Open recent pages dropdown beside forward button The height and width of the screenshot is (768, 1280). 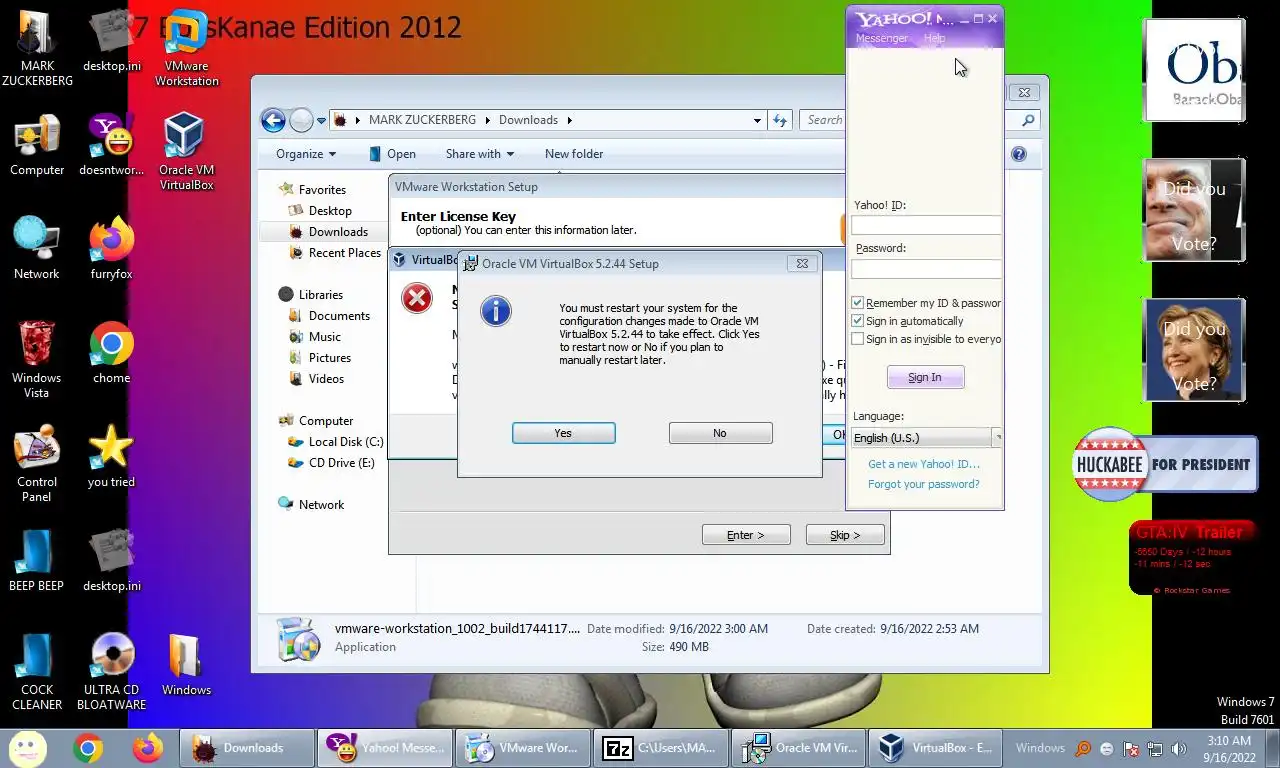pyautogui.click(x=321, y=120)
